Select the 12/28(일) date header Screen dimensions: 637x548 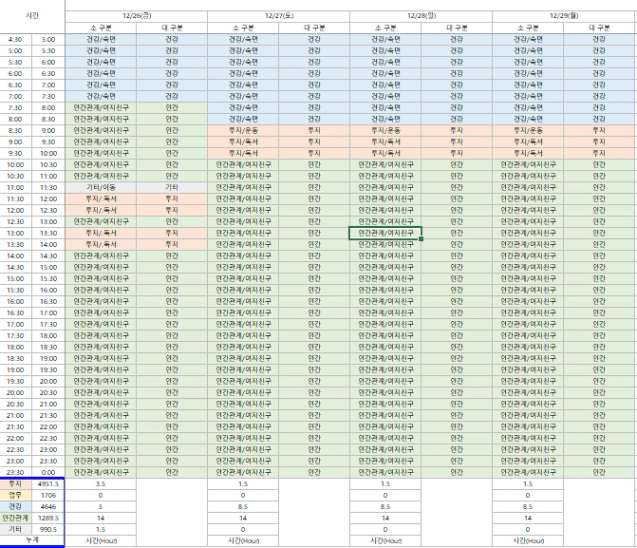point(422,16)
